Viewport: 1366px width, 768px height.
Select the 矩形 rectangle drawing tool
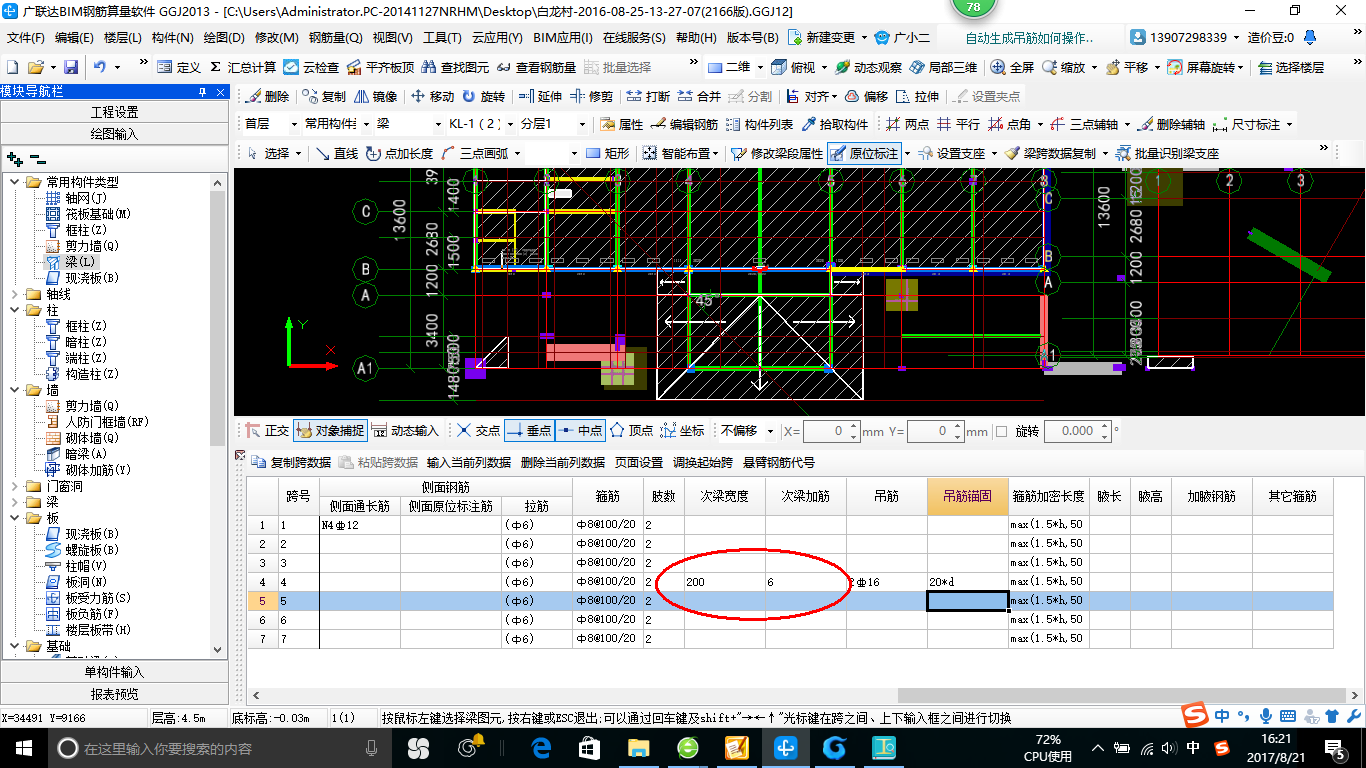[x=608, y=153]
